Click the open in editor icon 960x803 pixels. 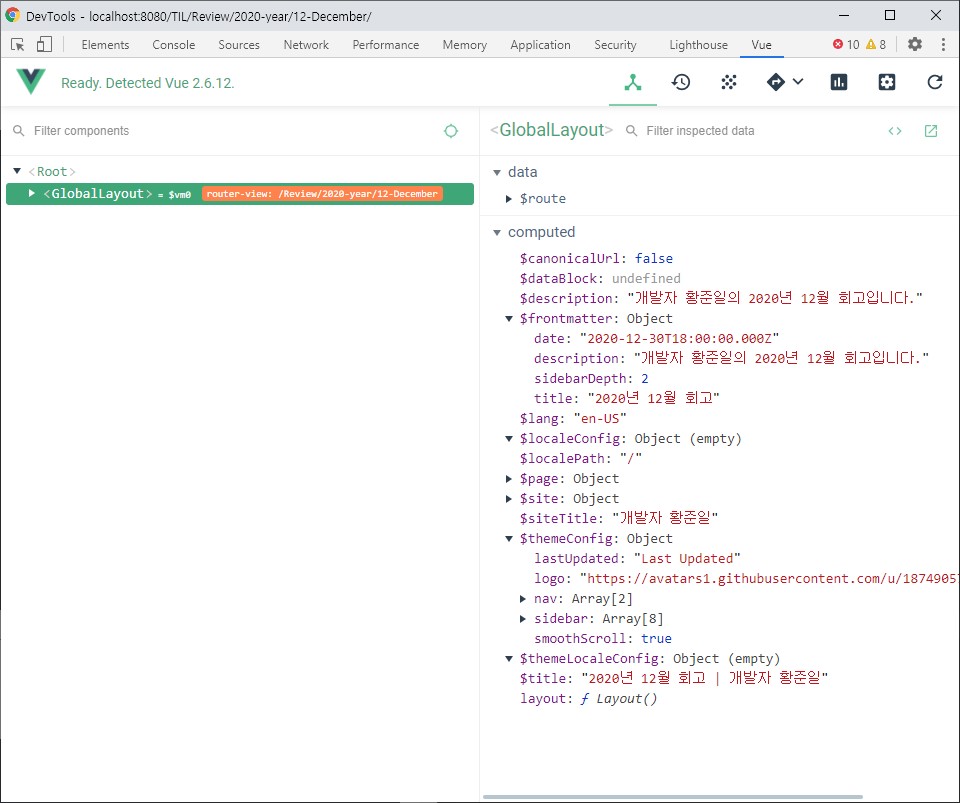coord(931,130)
